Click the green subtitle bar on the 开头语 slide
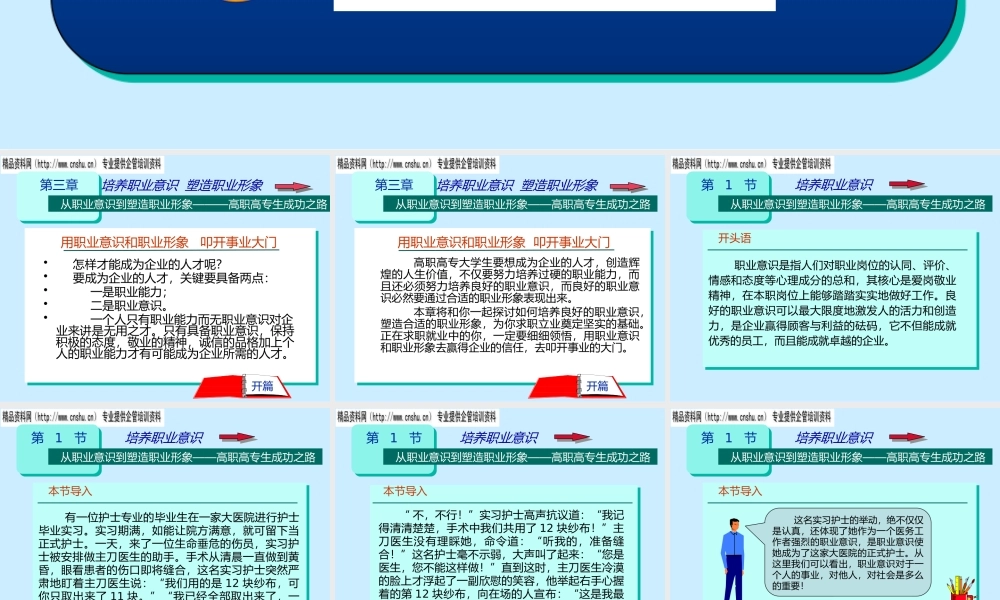This screenshot has height=600, width=1000. coord(857,204)
